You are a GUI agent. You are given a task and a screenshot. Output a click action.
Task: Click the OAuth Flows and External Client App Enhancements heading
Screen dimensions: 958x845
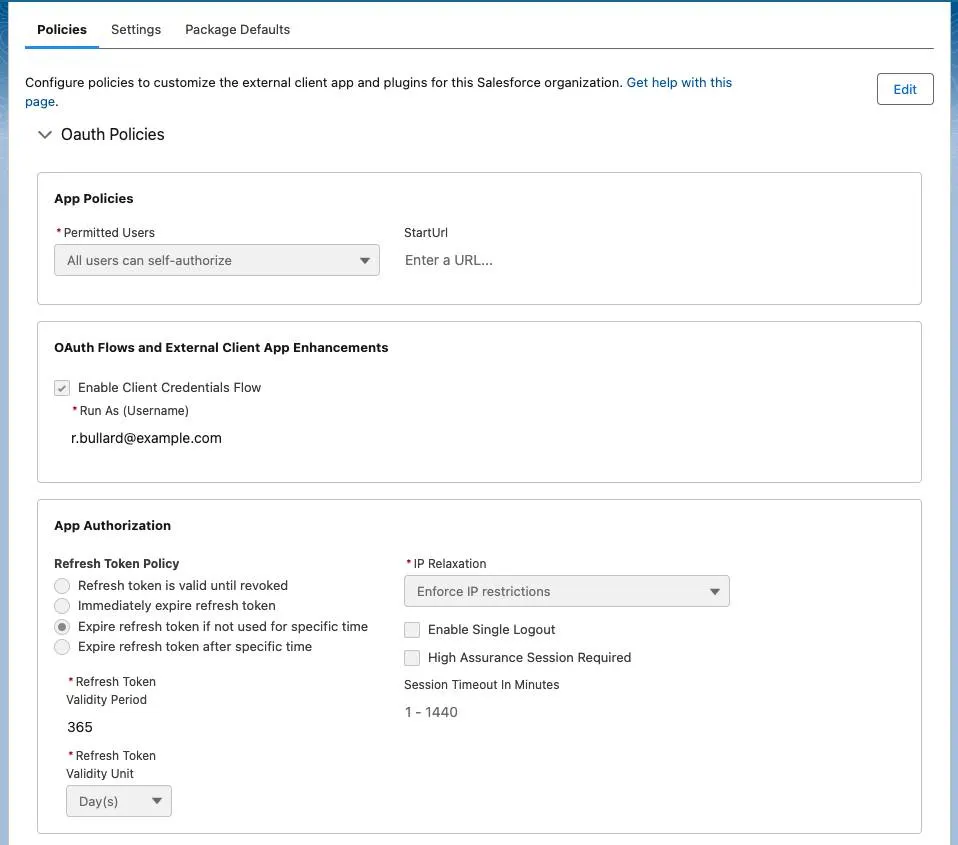[x=221, y=348]
